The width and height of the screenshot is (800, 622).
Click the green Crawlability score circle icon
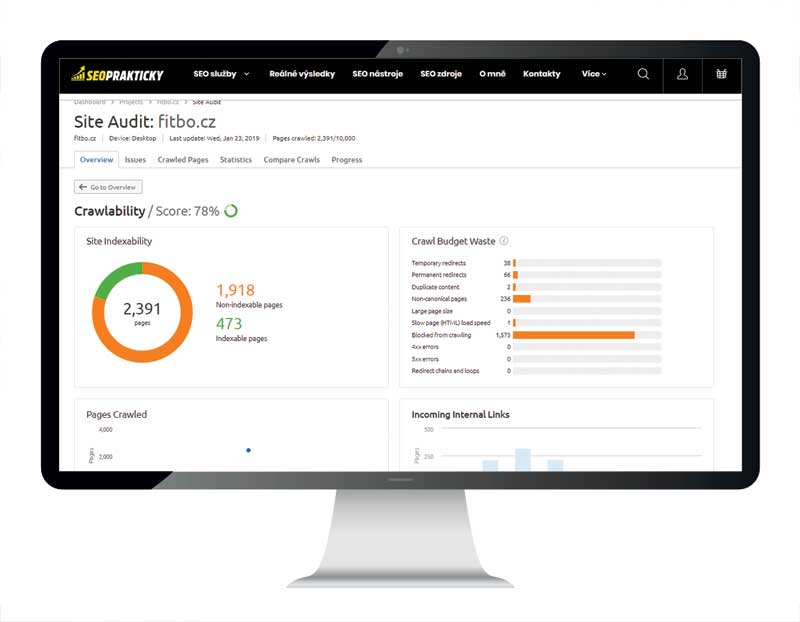231,211
